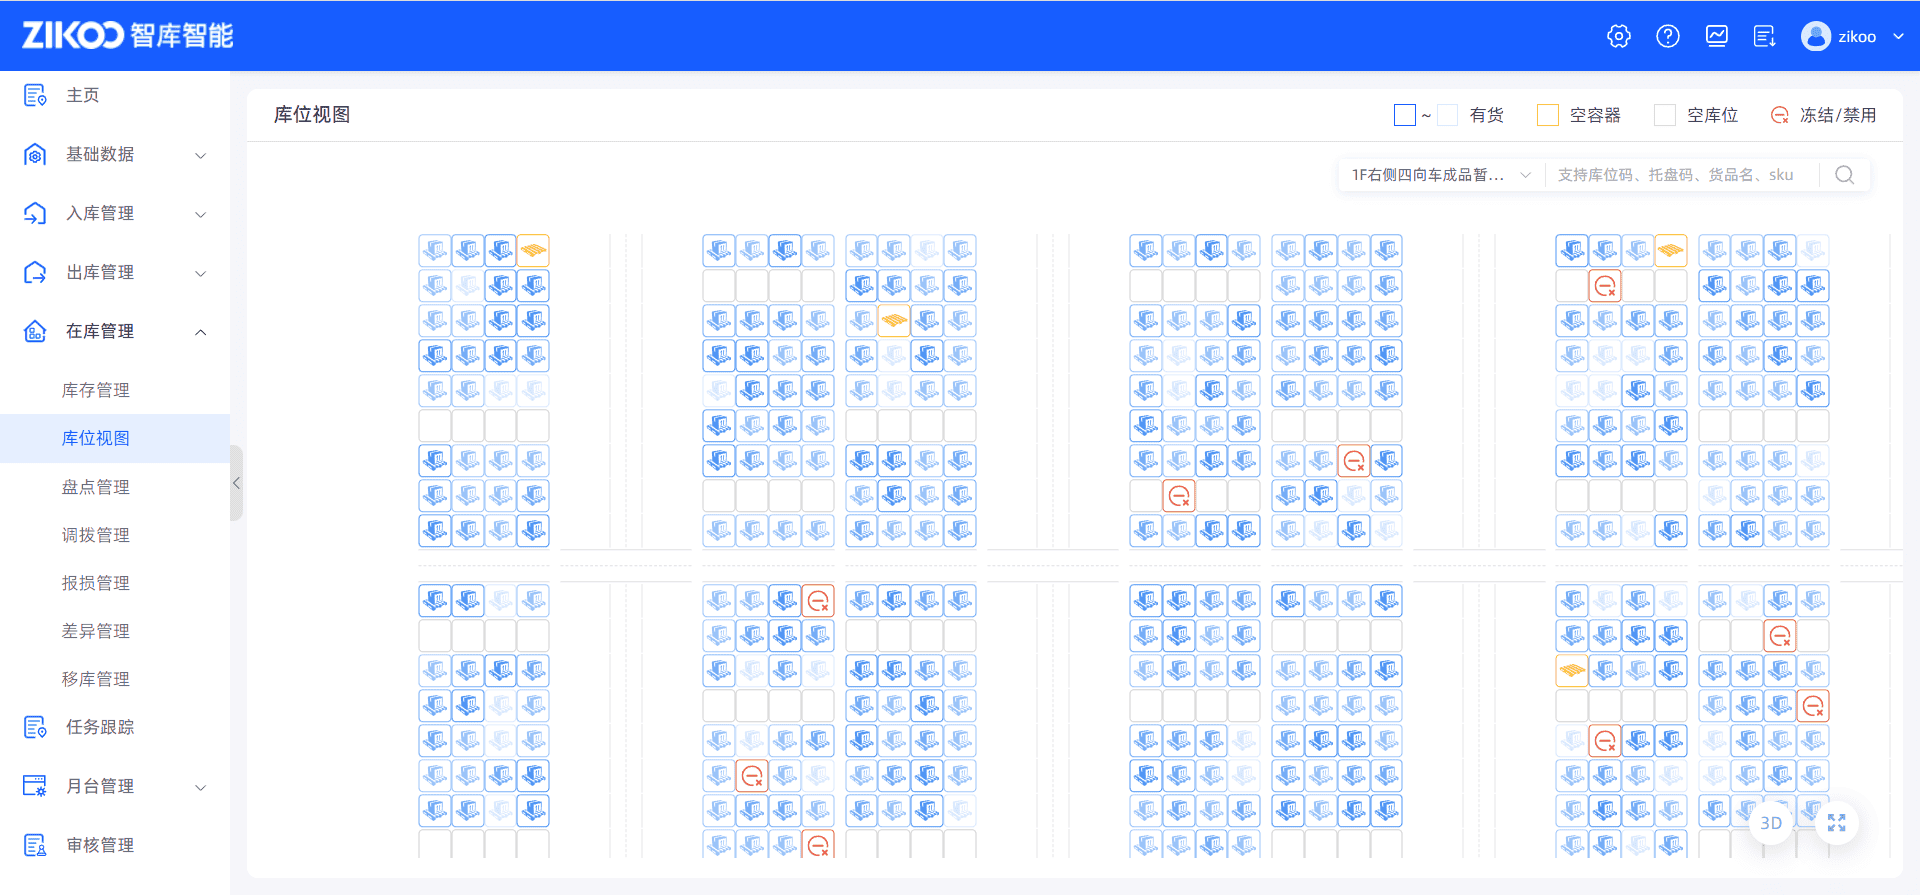Open the help question mark icon
This screenshot has height=895, width=1920.
1668,36
